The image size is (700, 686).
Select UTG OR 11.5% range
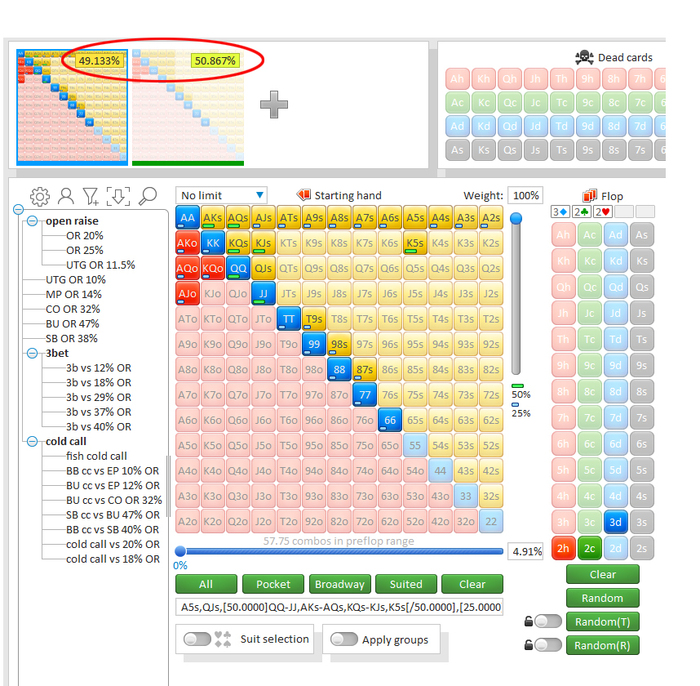click(x=100, y=265)
